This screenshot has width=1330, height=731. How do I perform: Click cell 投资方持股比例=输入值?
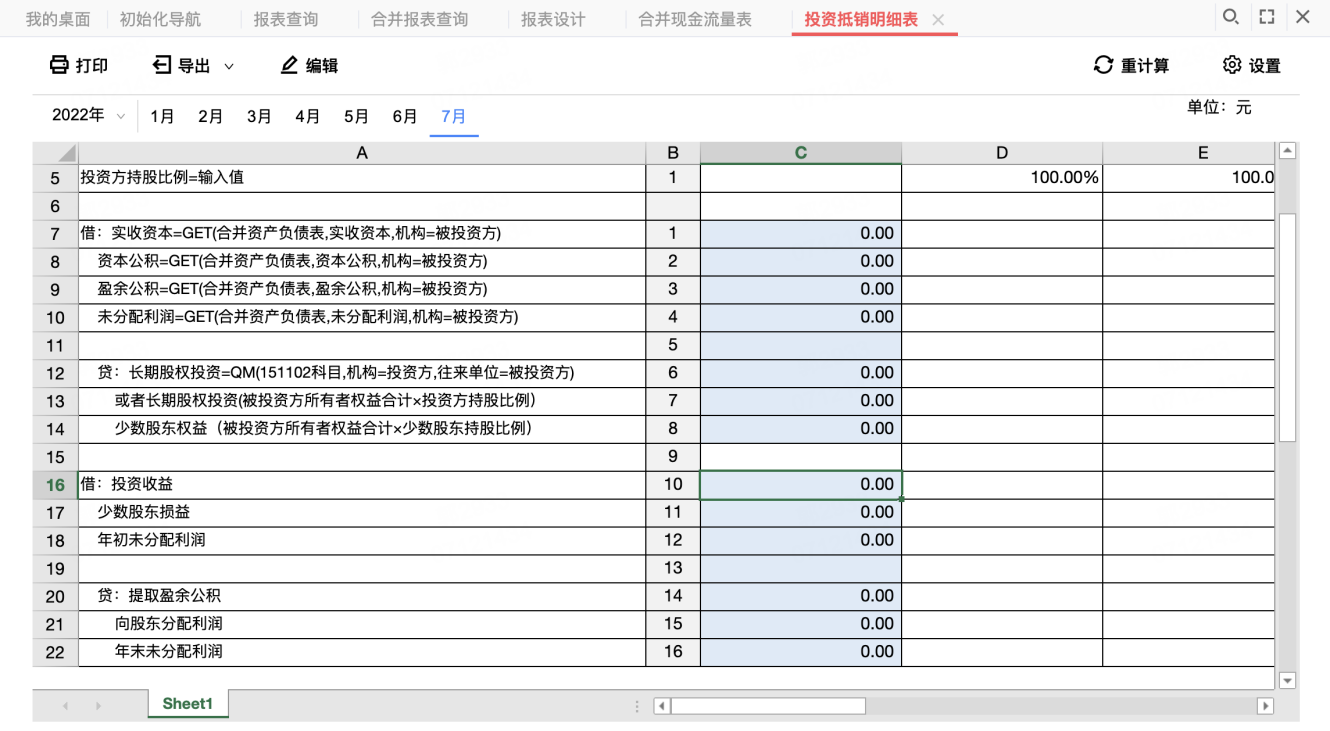click(362, 178)
